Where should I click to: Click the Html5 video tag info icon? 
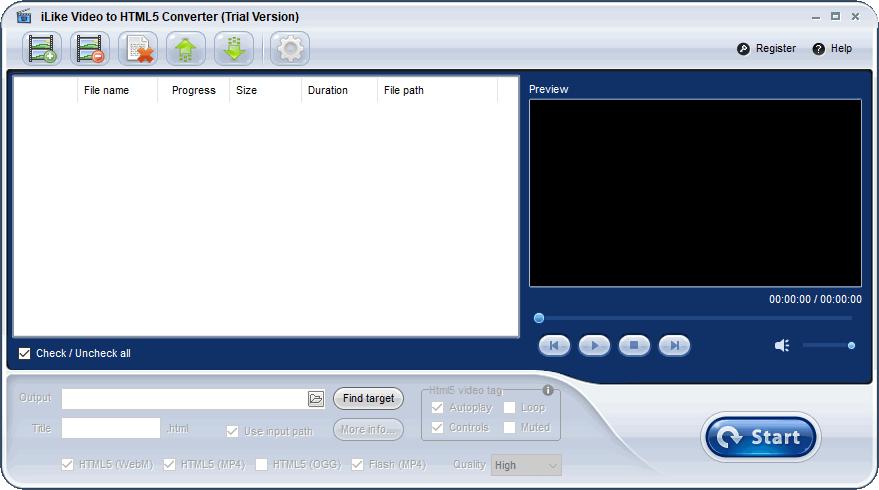548,390
